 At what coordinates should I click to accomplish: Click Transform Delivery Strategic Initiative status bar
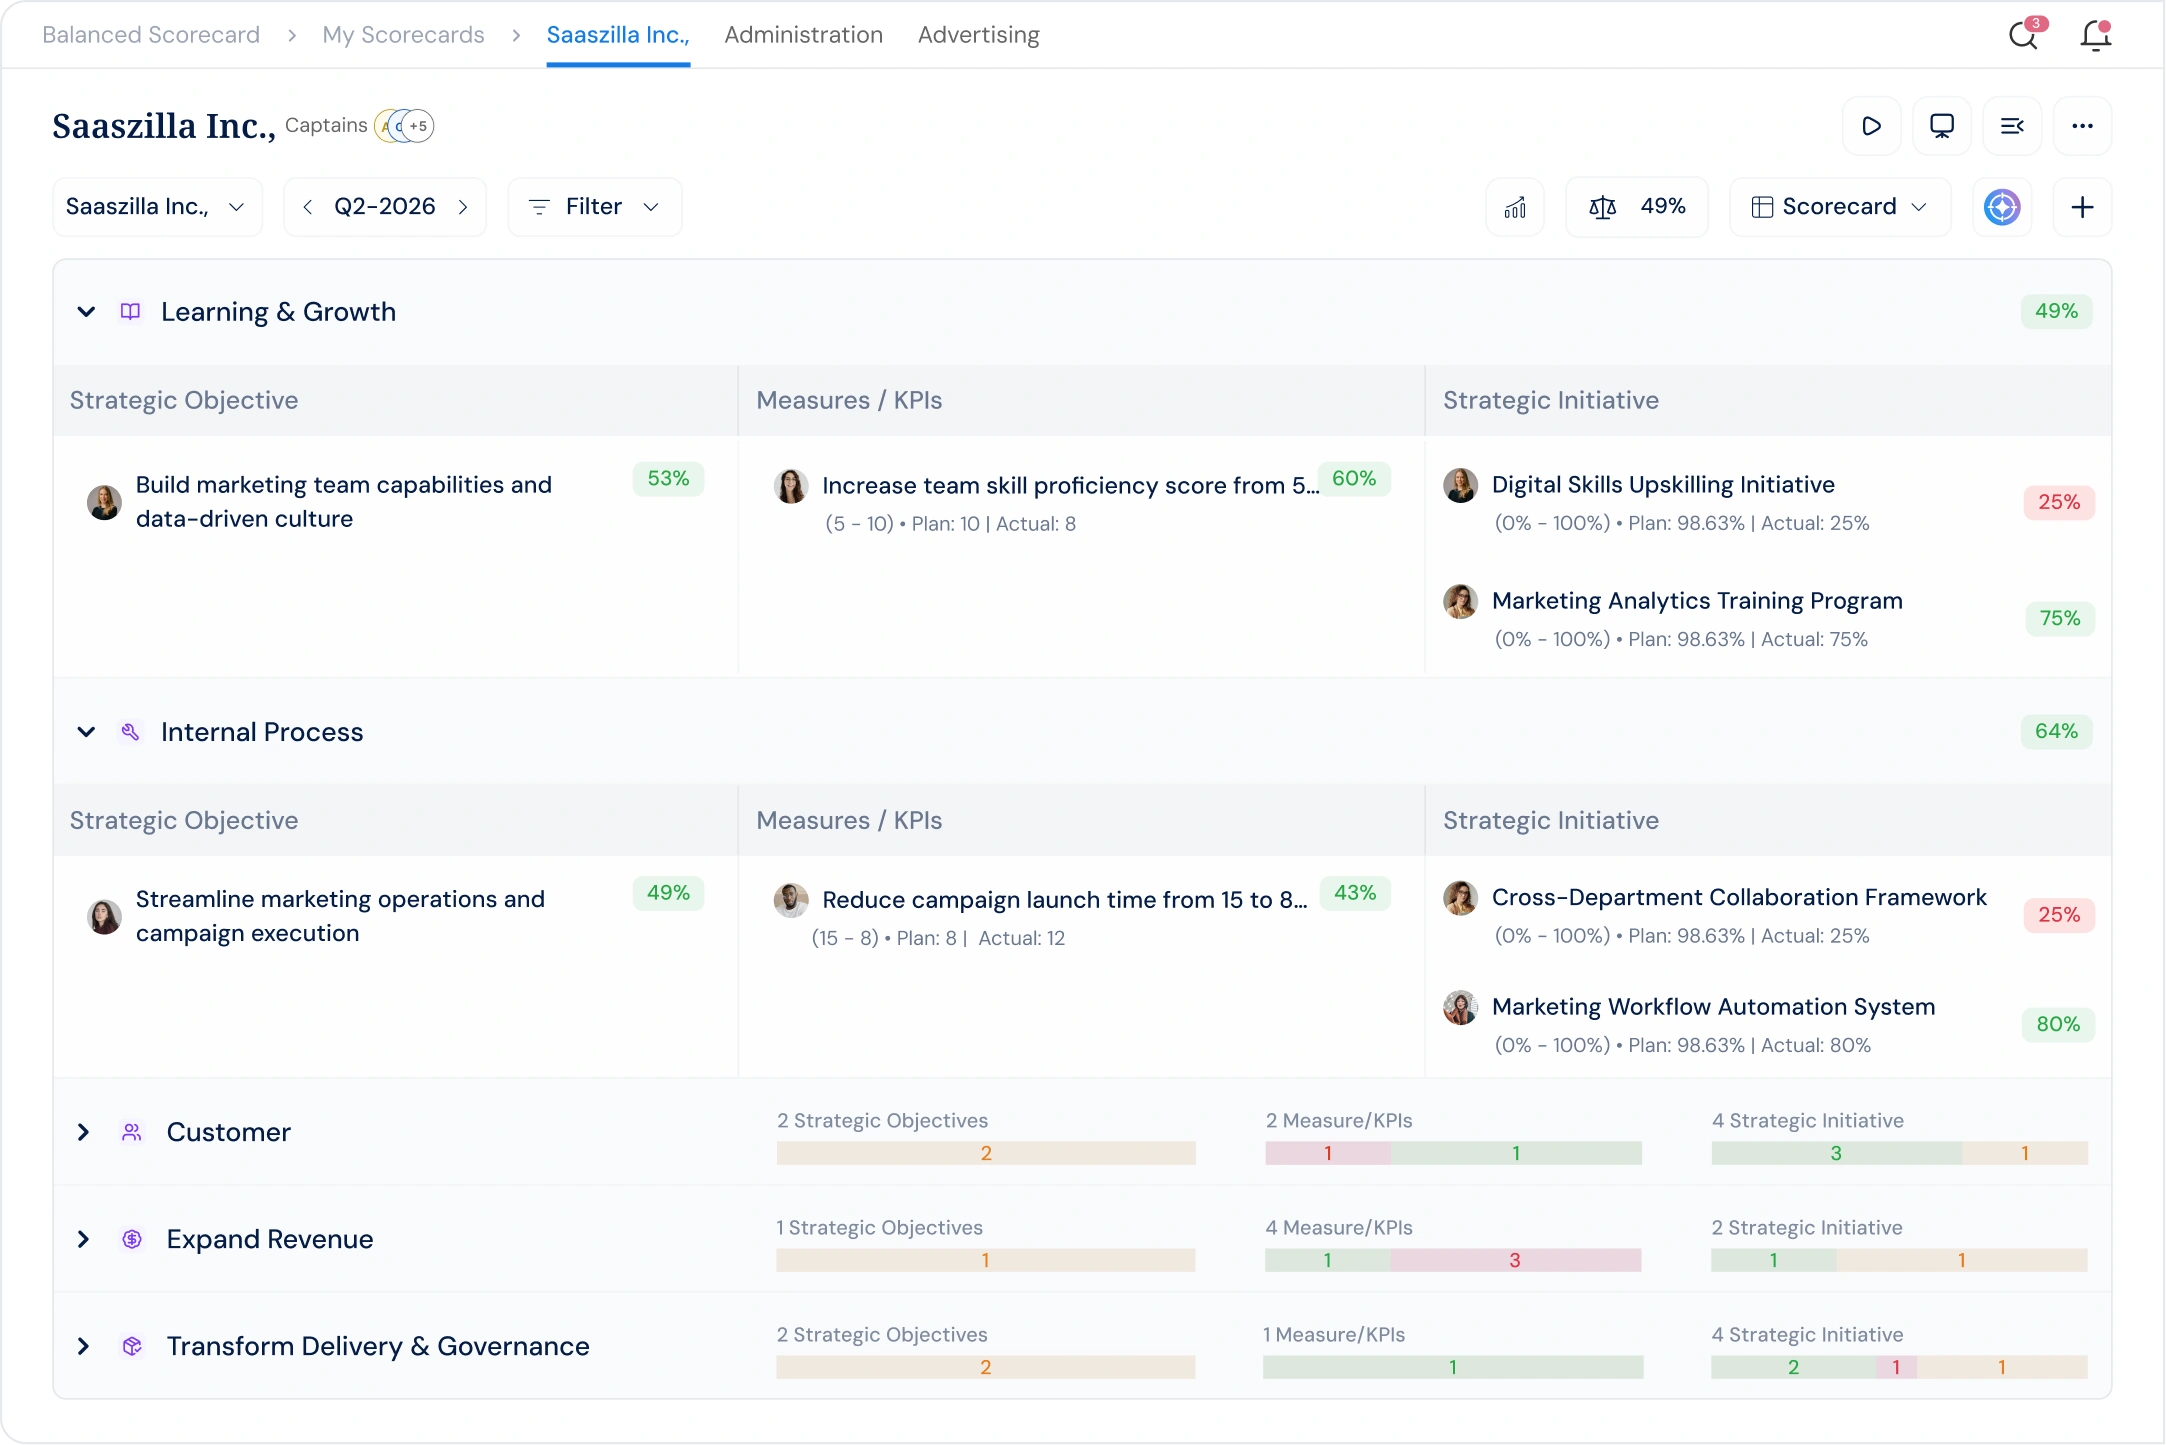[1899, 1368]
